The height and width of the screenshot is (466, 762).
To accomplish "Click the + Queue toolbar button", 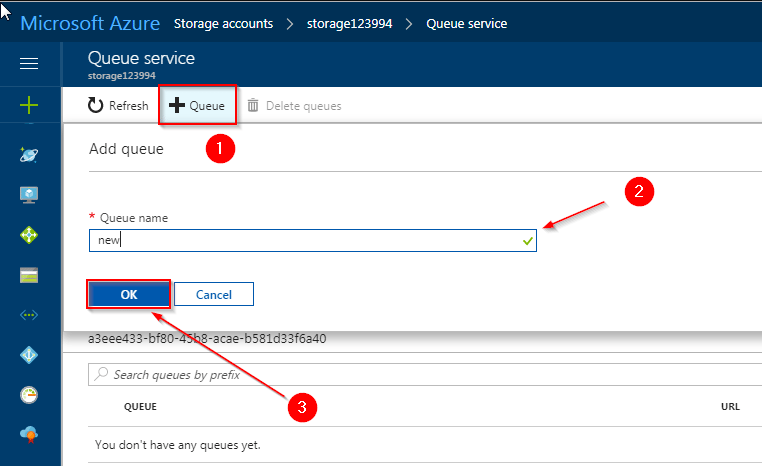I will point(197,105).
